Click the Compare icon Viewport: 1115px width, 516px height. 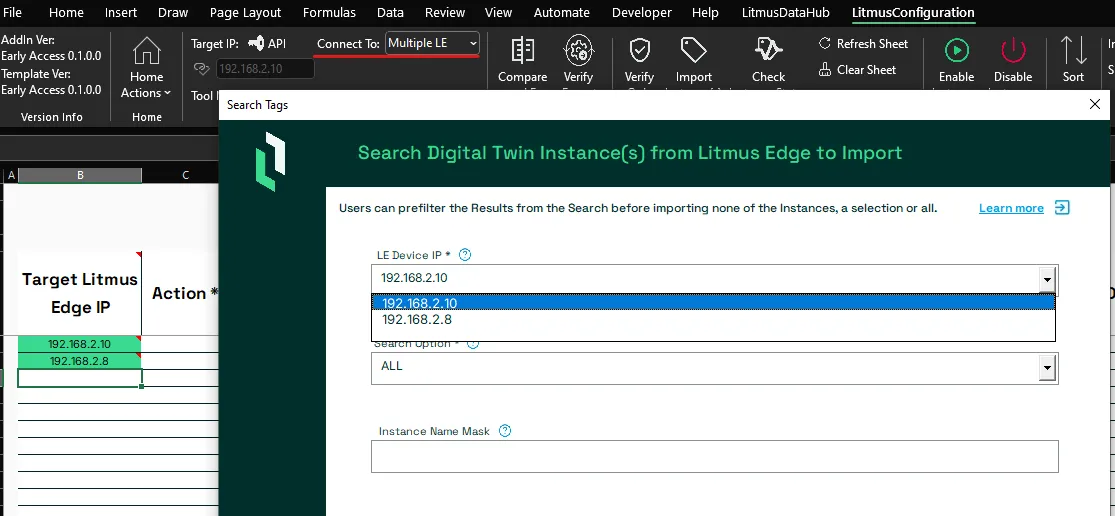pyautogui.click(x=523, y=50)
